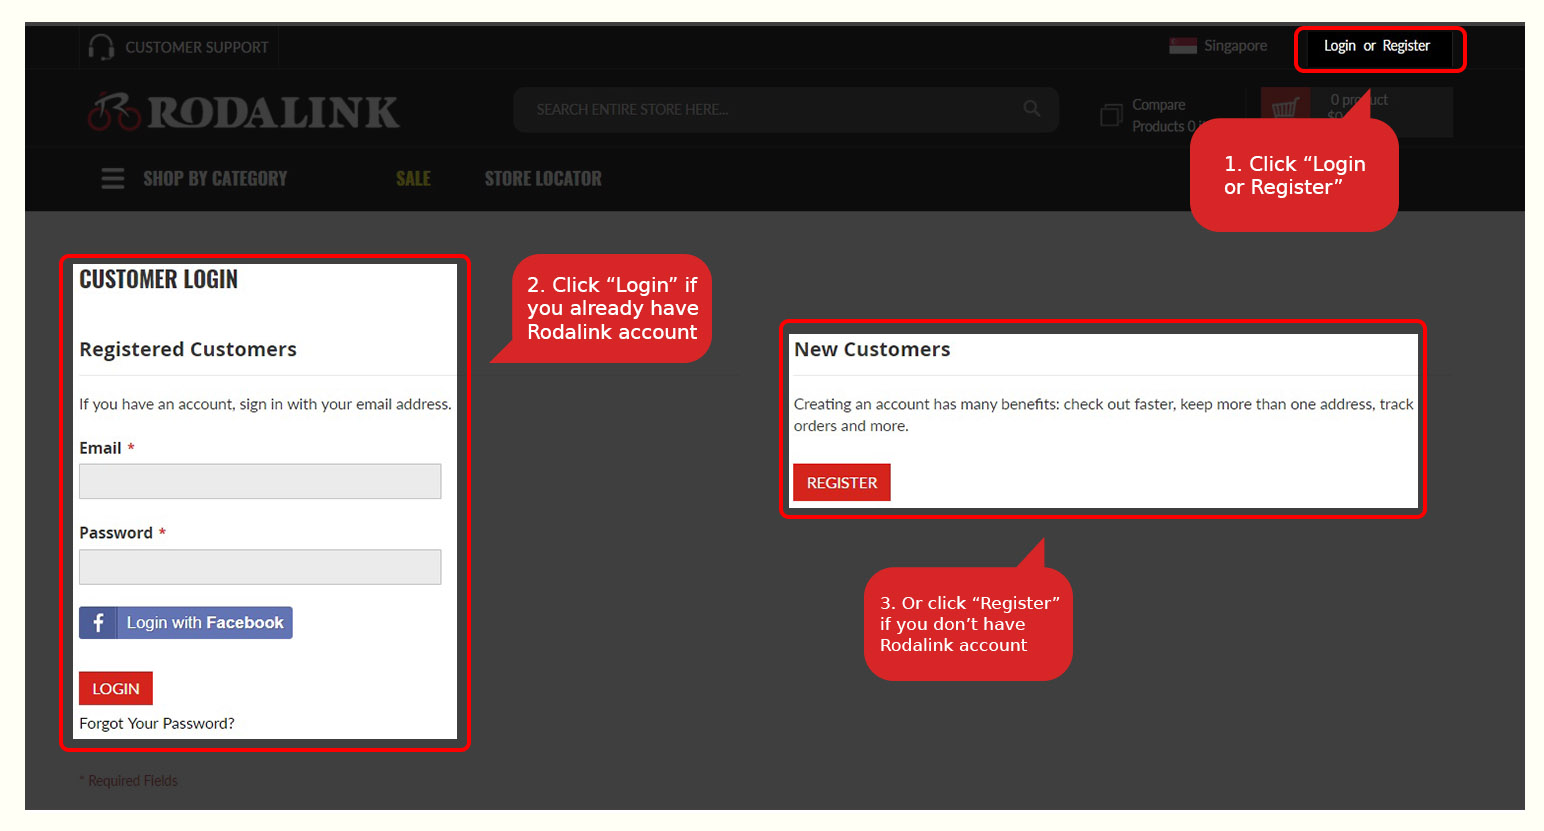Viewport: 1544px width, 831px height.
Task: Expand the Shop By Category menu
Action: coord(215,179)
